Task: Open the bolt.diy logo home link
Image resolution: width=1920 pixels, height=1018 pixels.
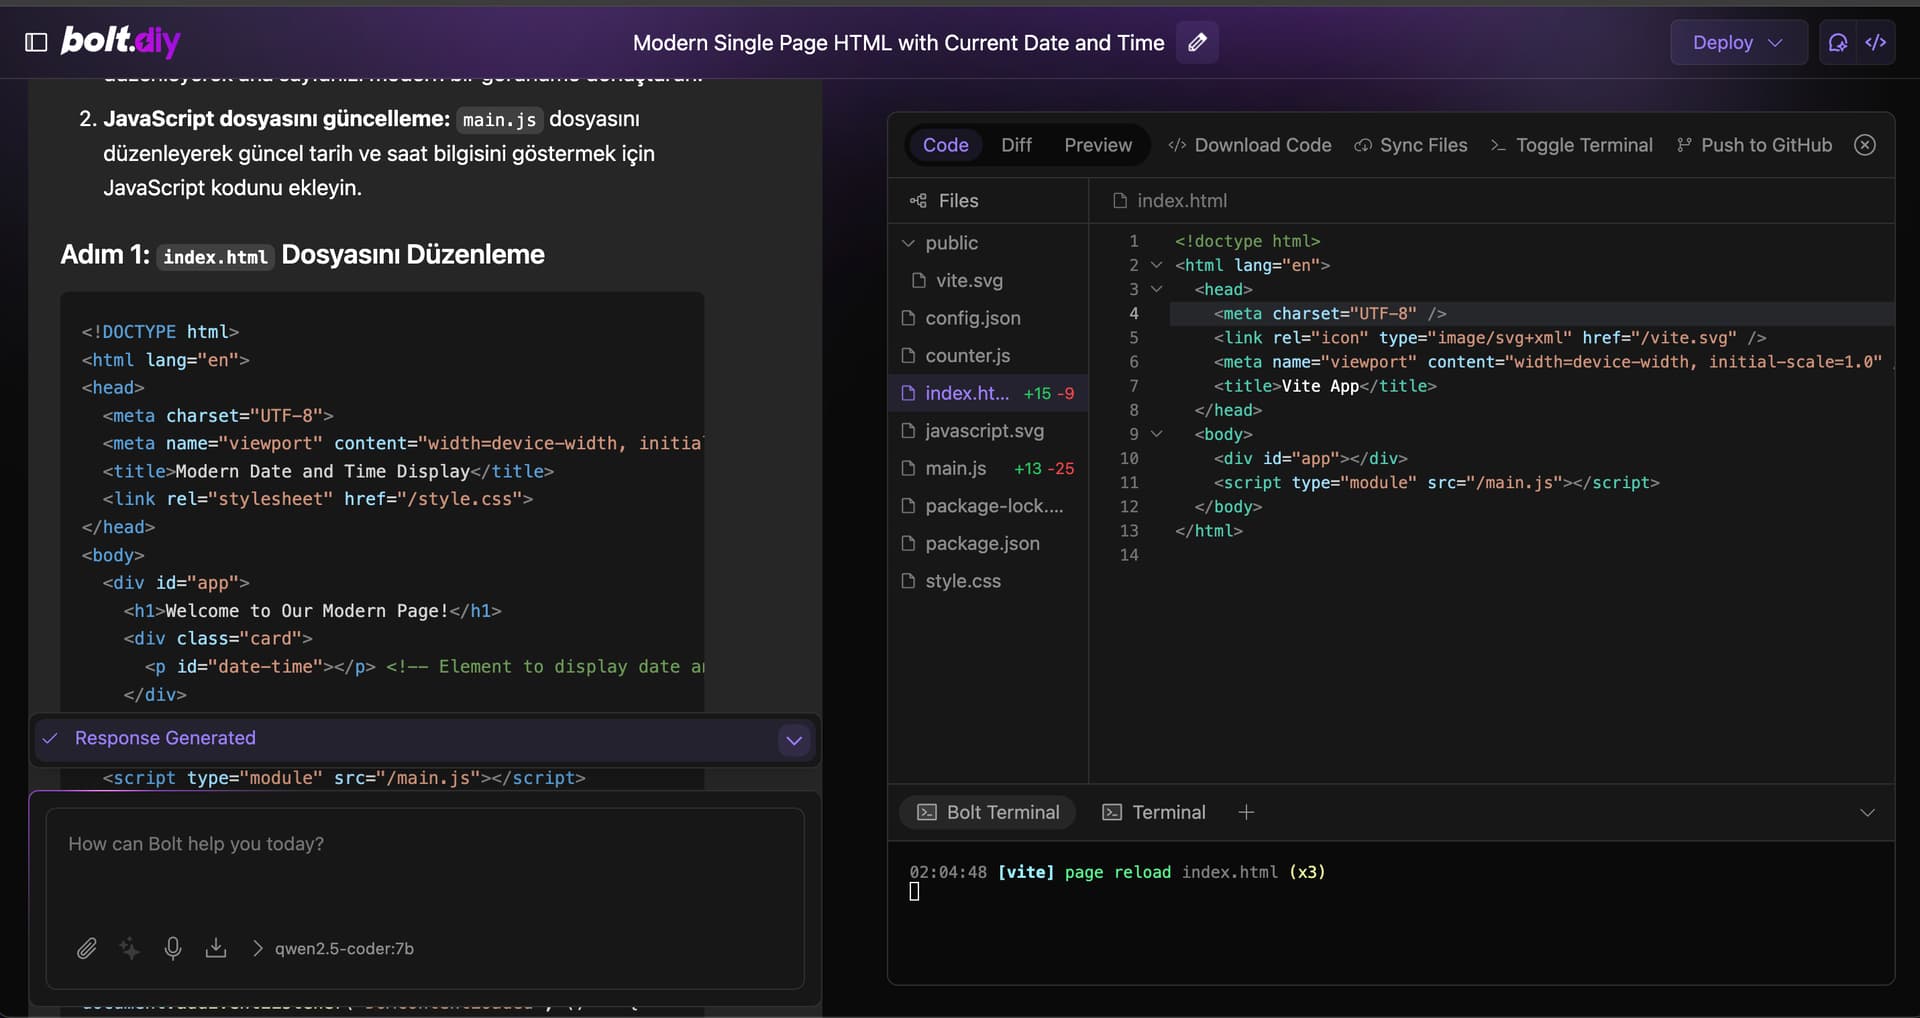Action: 120,41
